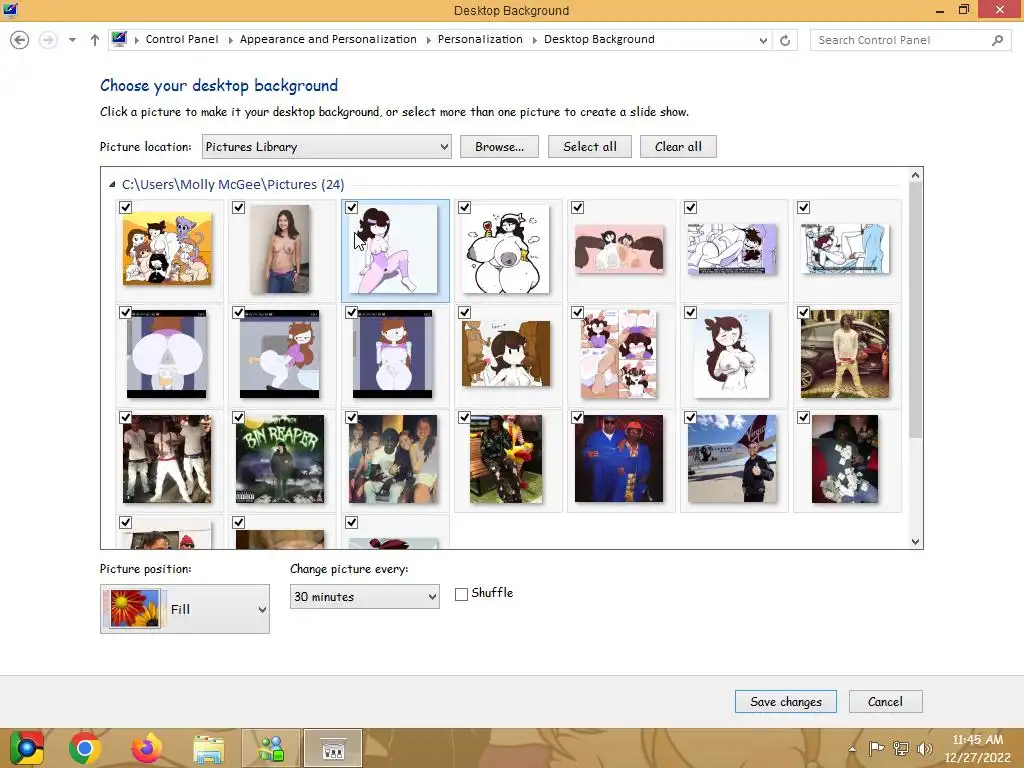Click the picture list scrollbar thumb

click(915, 310)
